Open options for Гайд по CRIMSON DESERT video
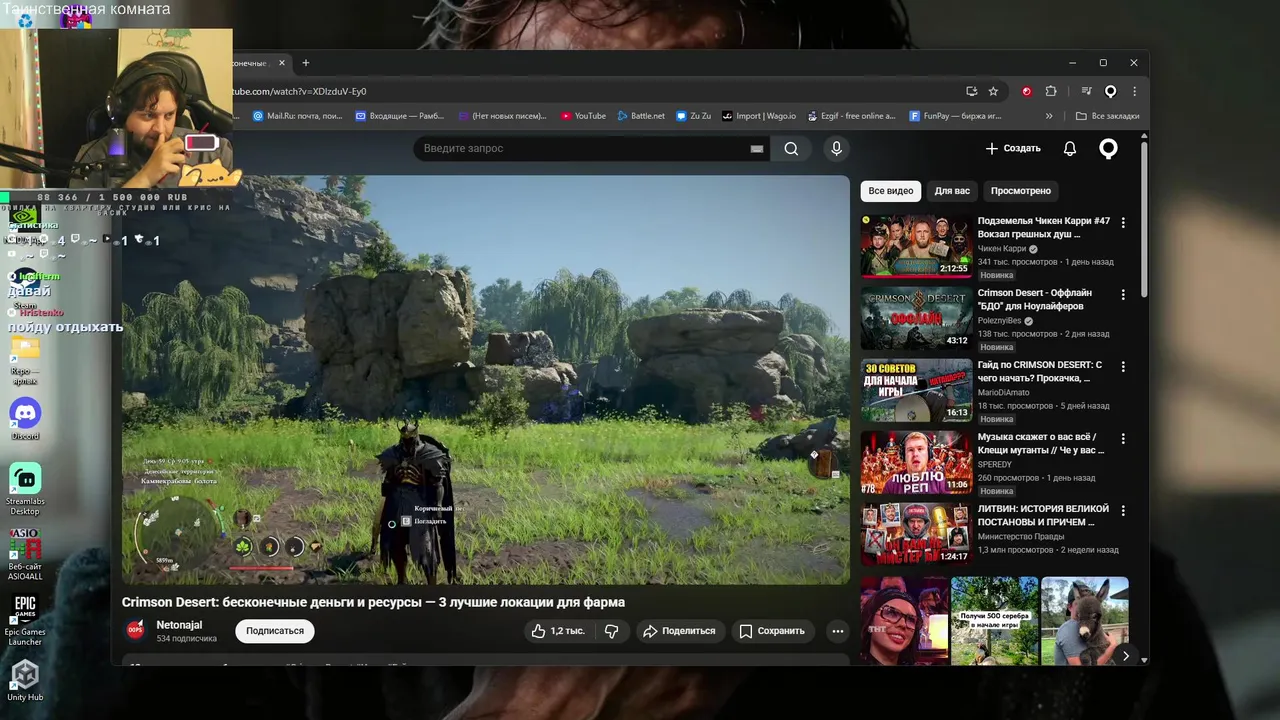This screenshot has width=1280, height=720. (x=1123, y=366)
